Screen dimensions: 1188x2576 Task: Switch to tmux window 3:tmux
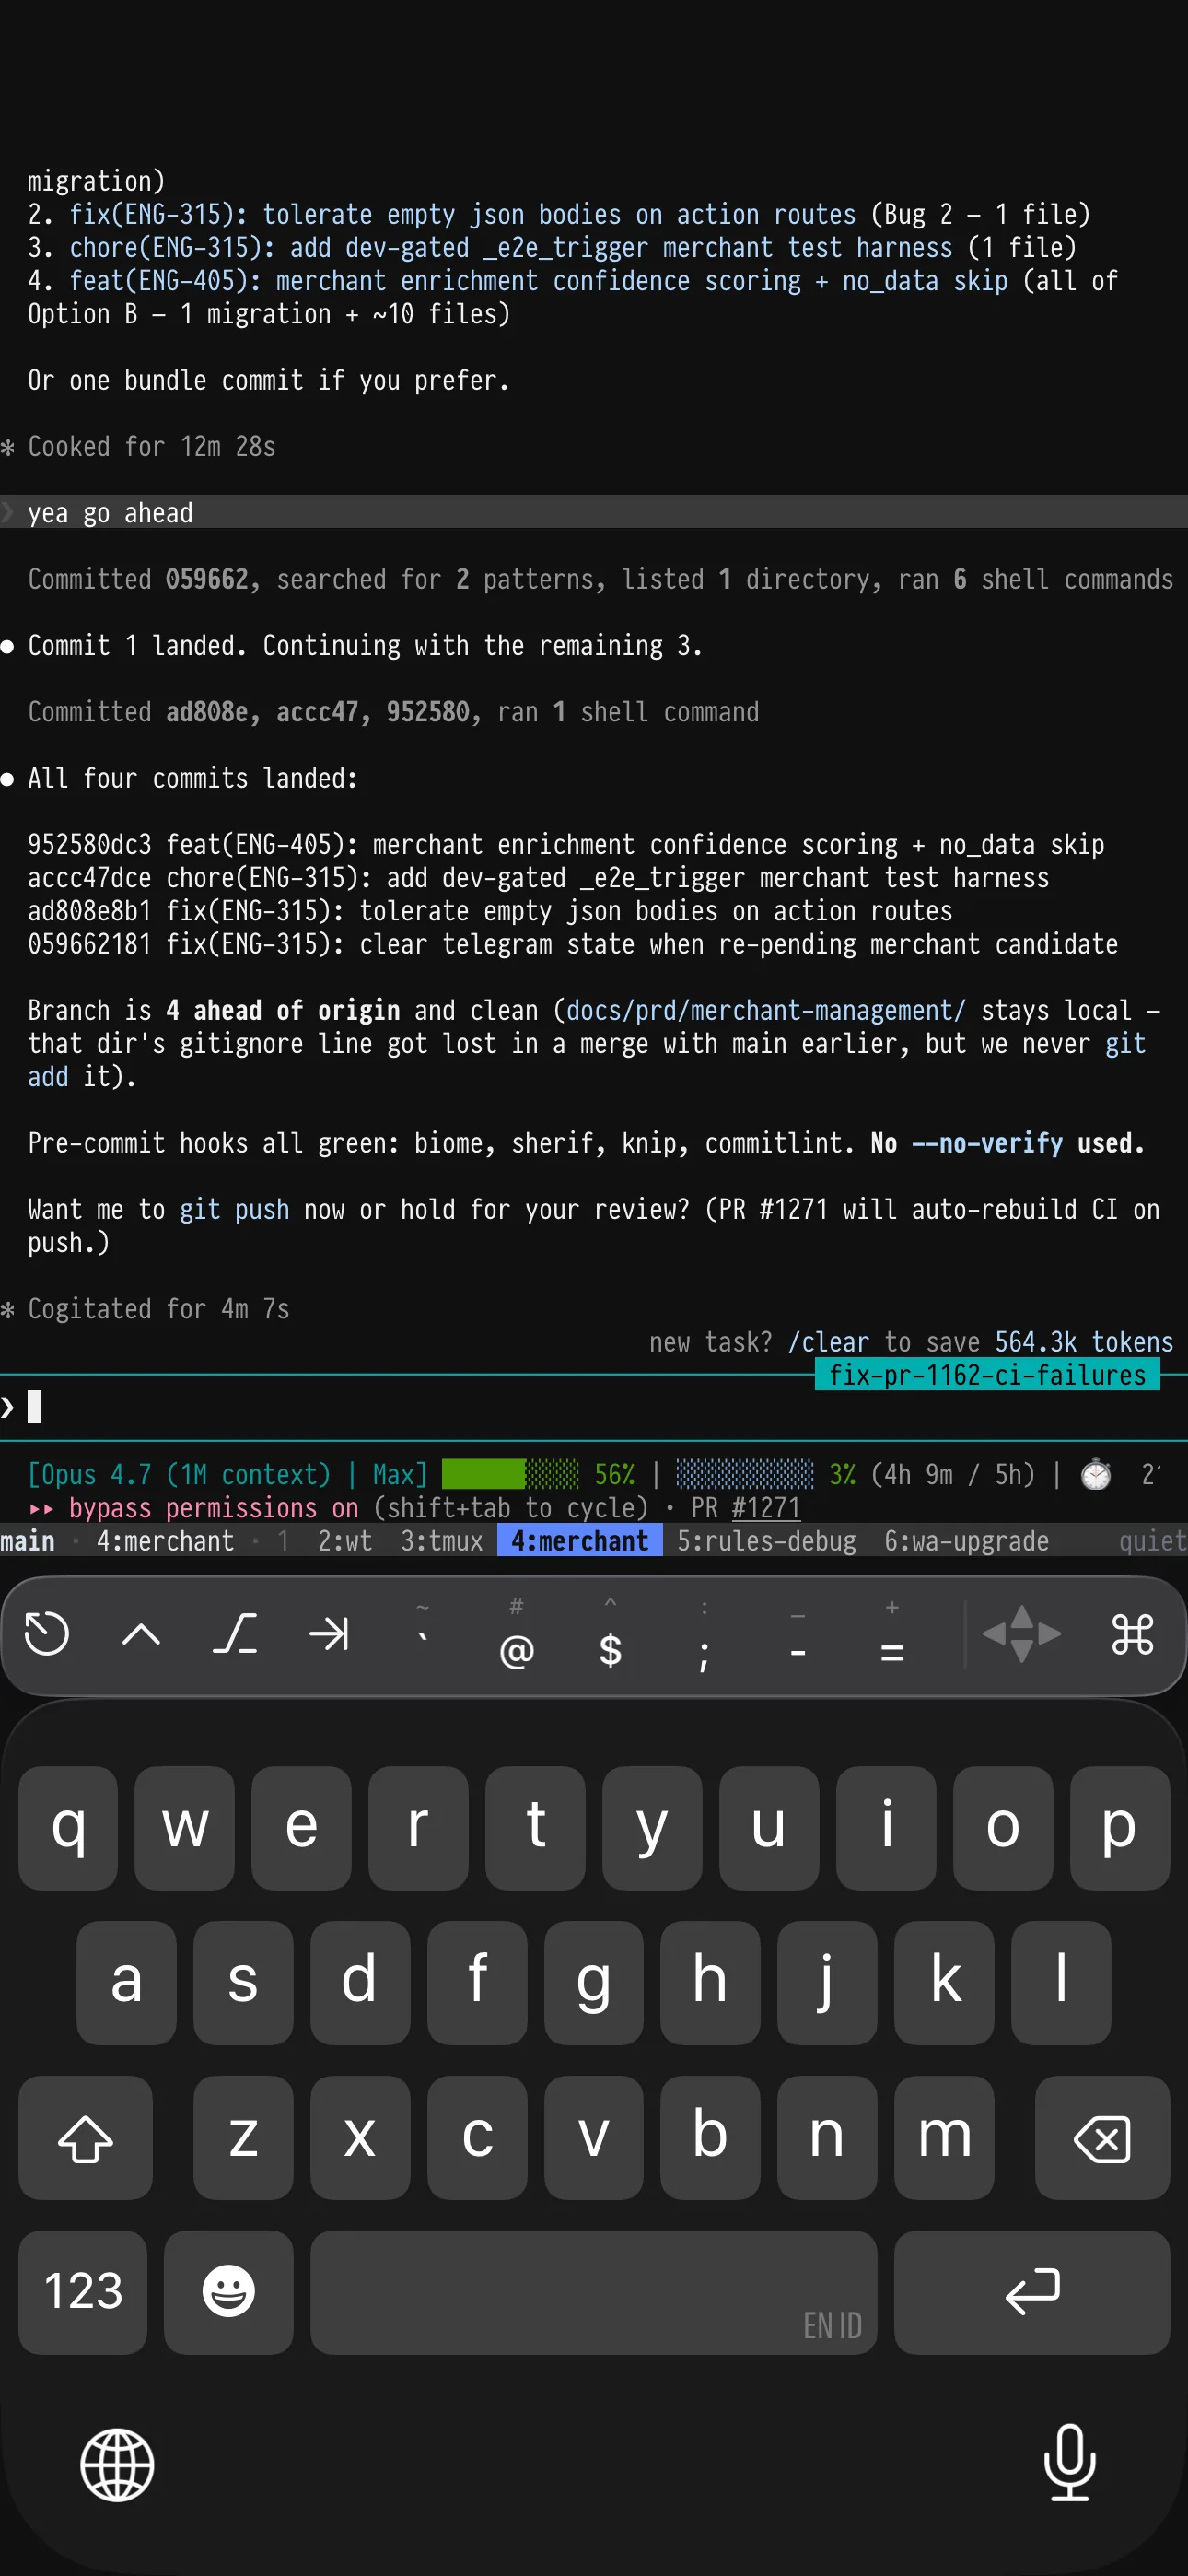pyautogui.click(x=441, y=1541)
